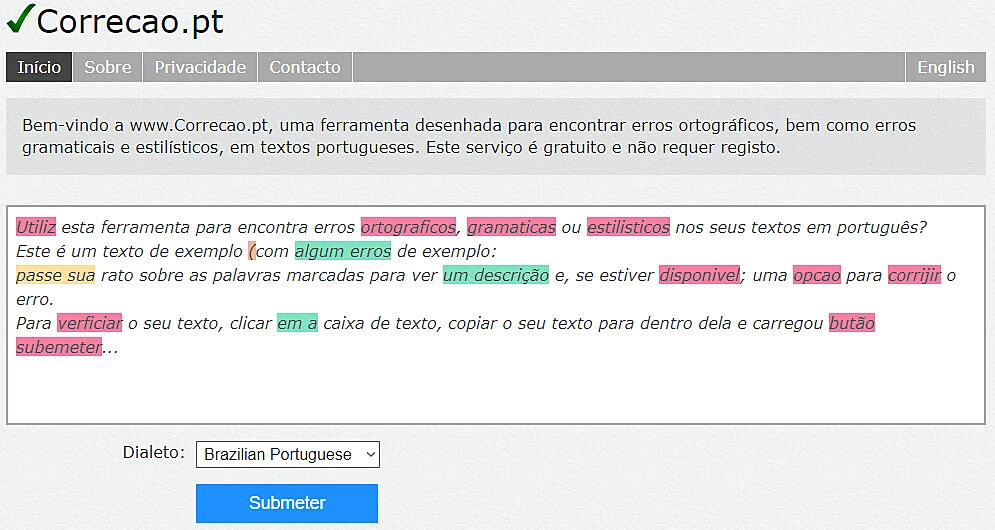Click the green checkmark logo icon

19,18
